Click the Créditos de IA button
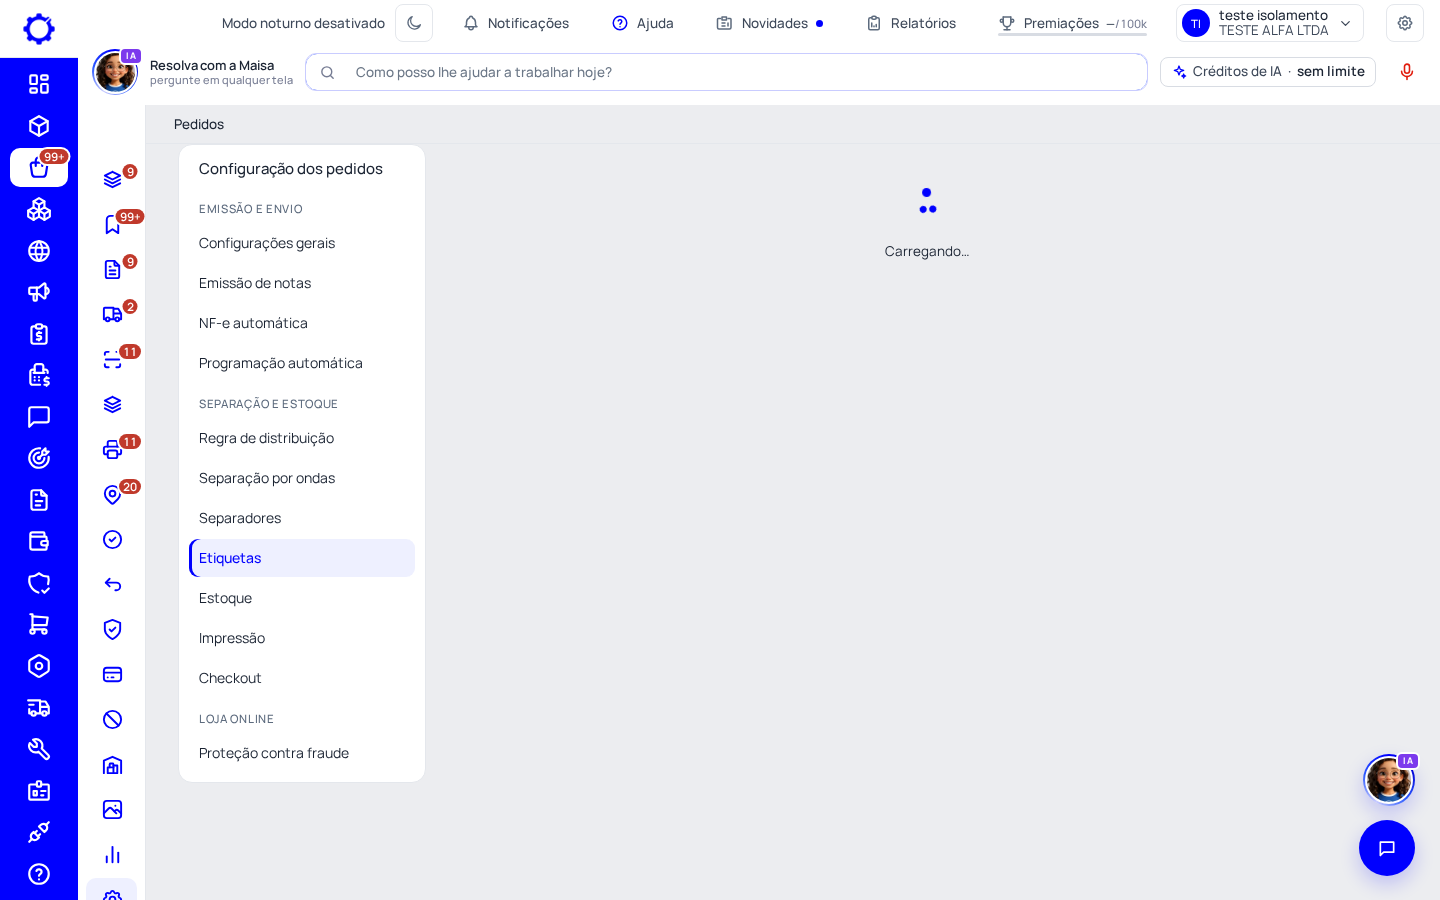Image resolution: width=1440 pixels, height=900 pixels. tap(1268, 72)
